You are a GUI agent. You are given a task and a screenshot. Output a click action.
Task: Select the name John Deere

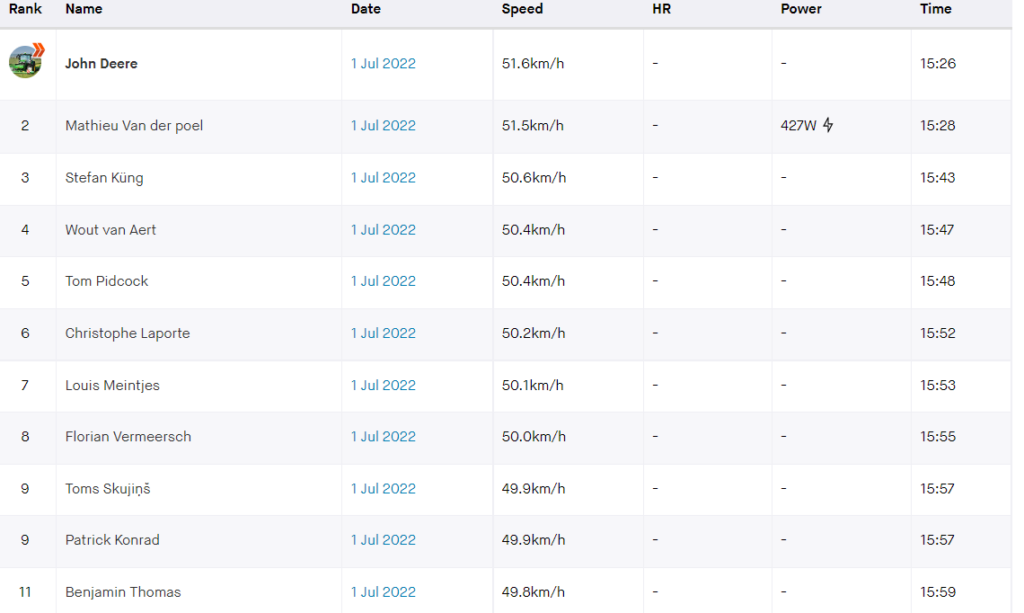click(101, 63)
